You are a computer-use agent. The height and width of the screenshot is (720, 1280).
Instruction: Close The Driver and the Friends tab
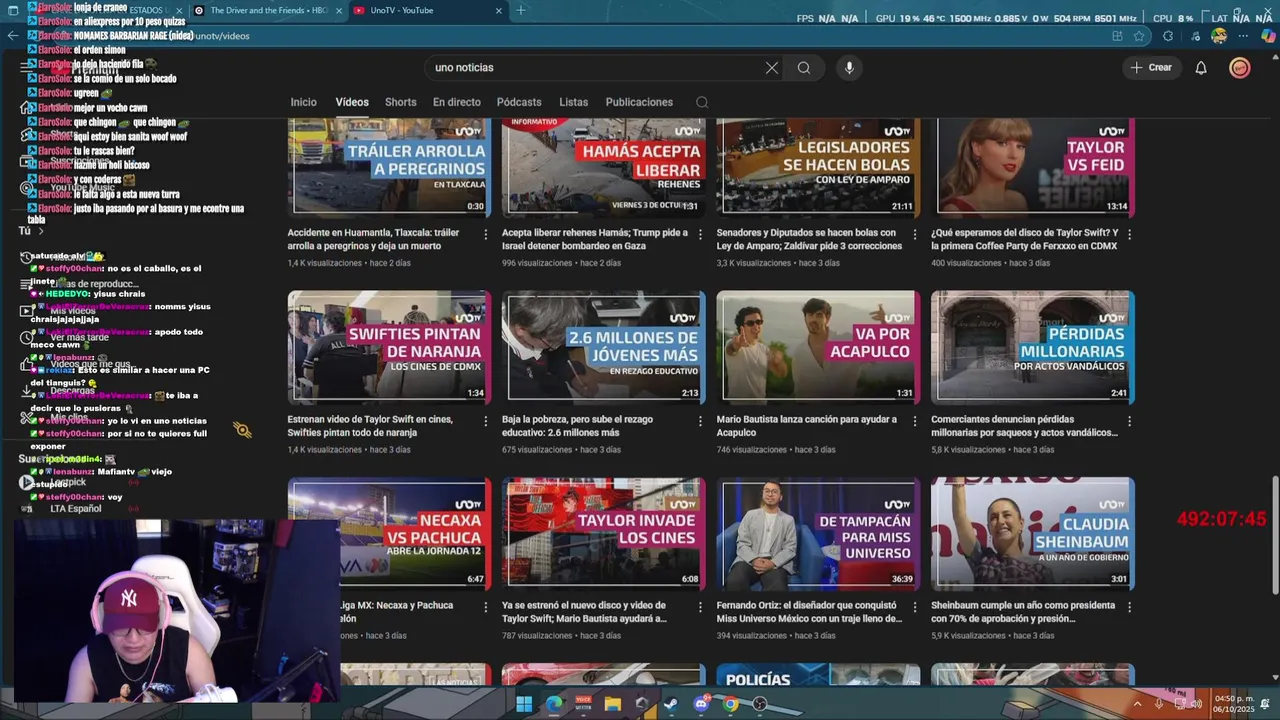coord(339,11)
